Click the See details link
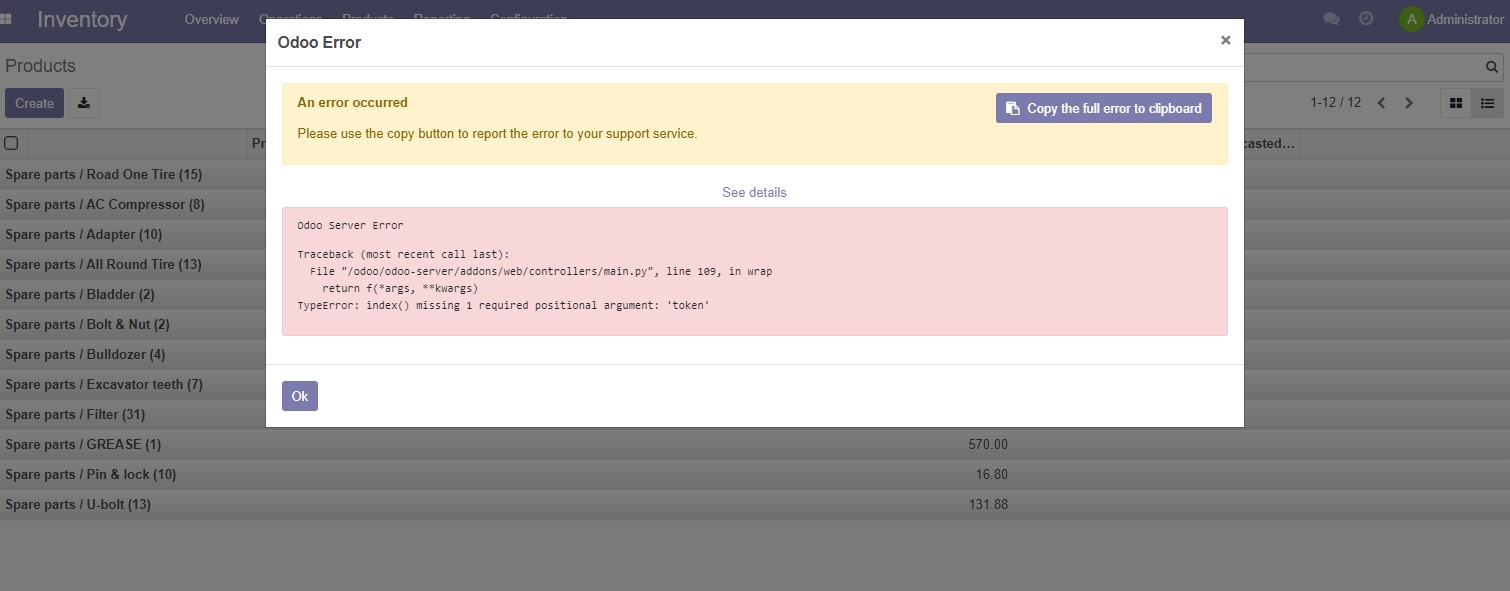Image resolution: width=1510 pixels, height=591 pixels. [x=754, y=192]
